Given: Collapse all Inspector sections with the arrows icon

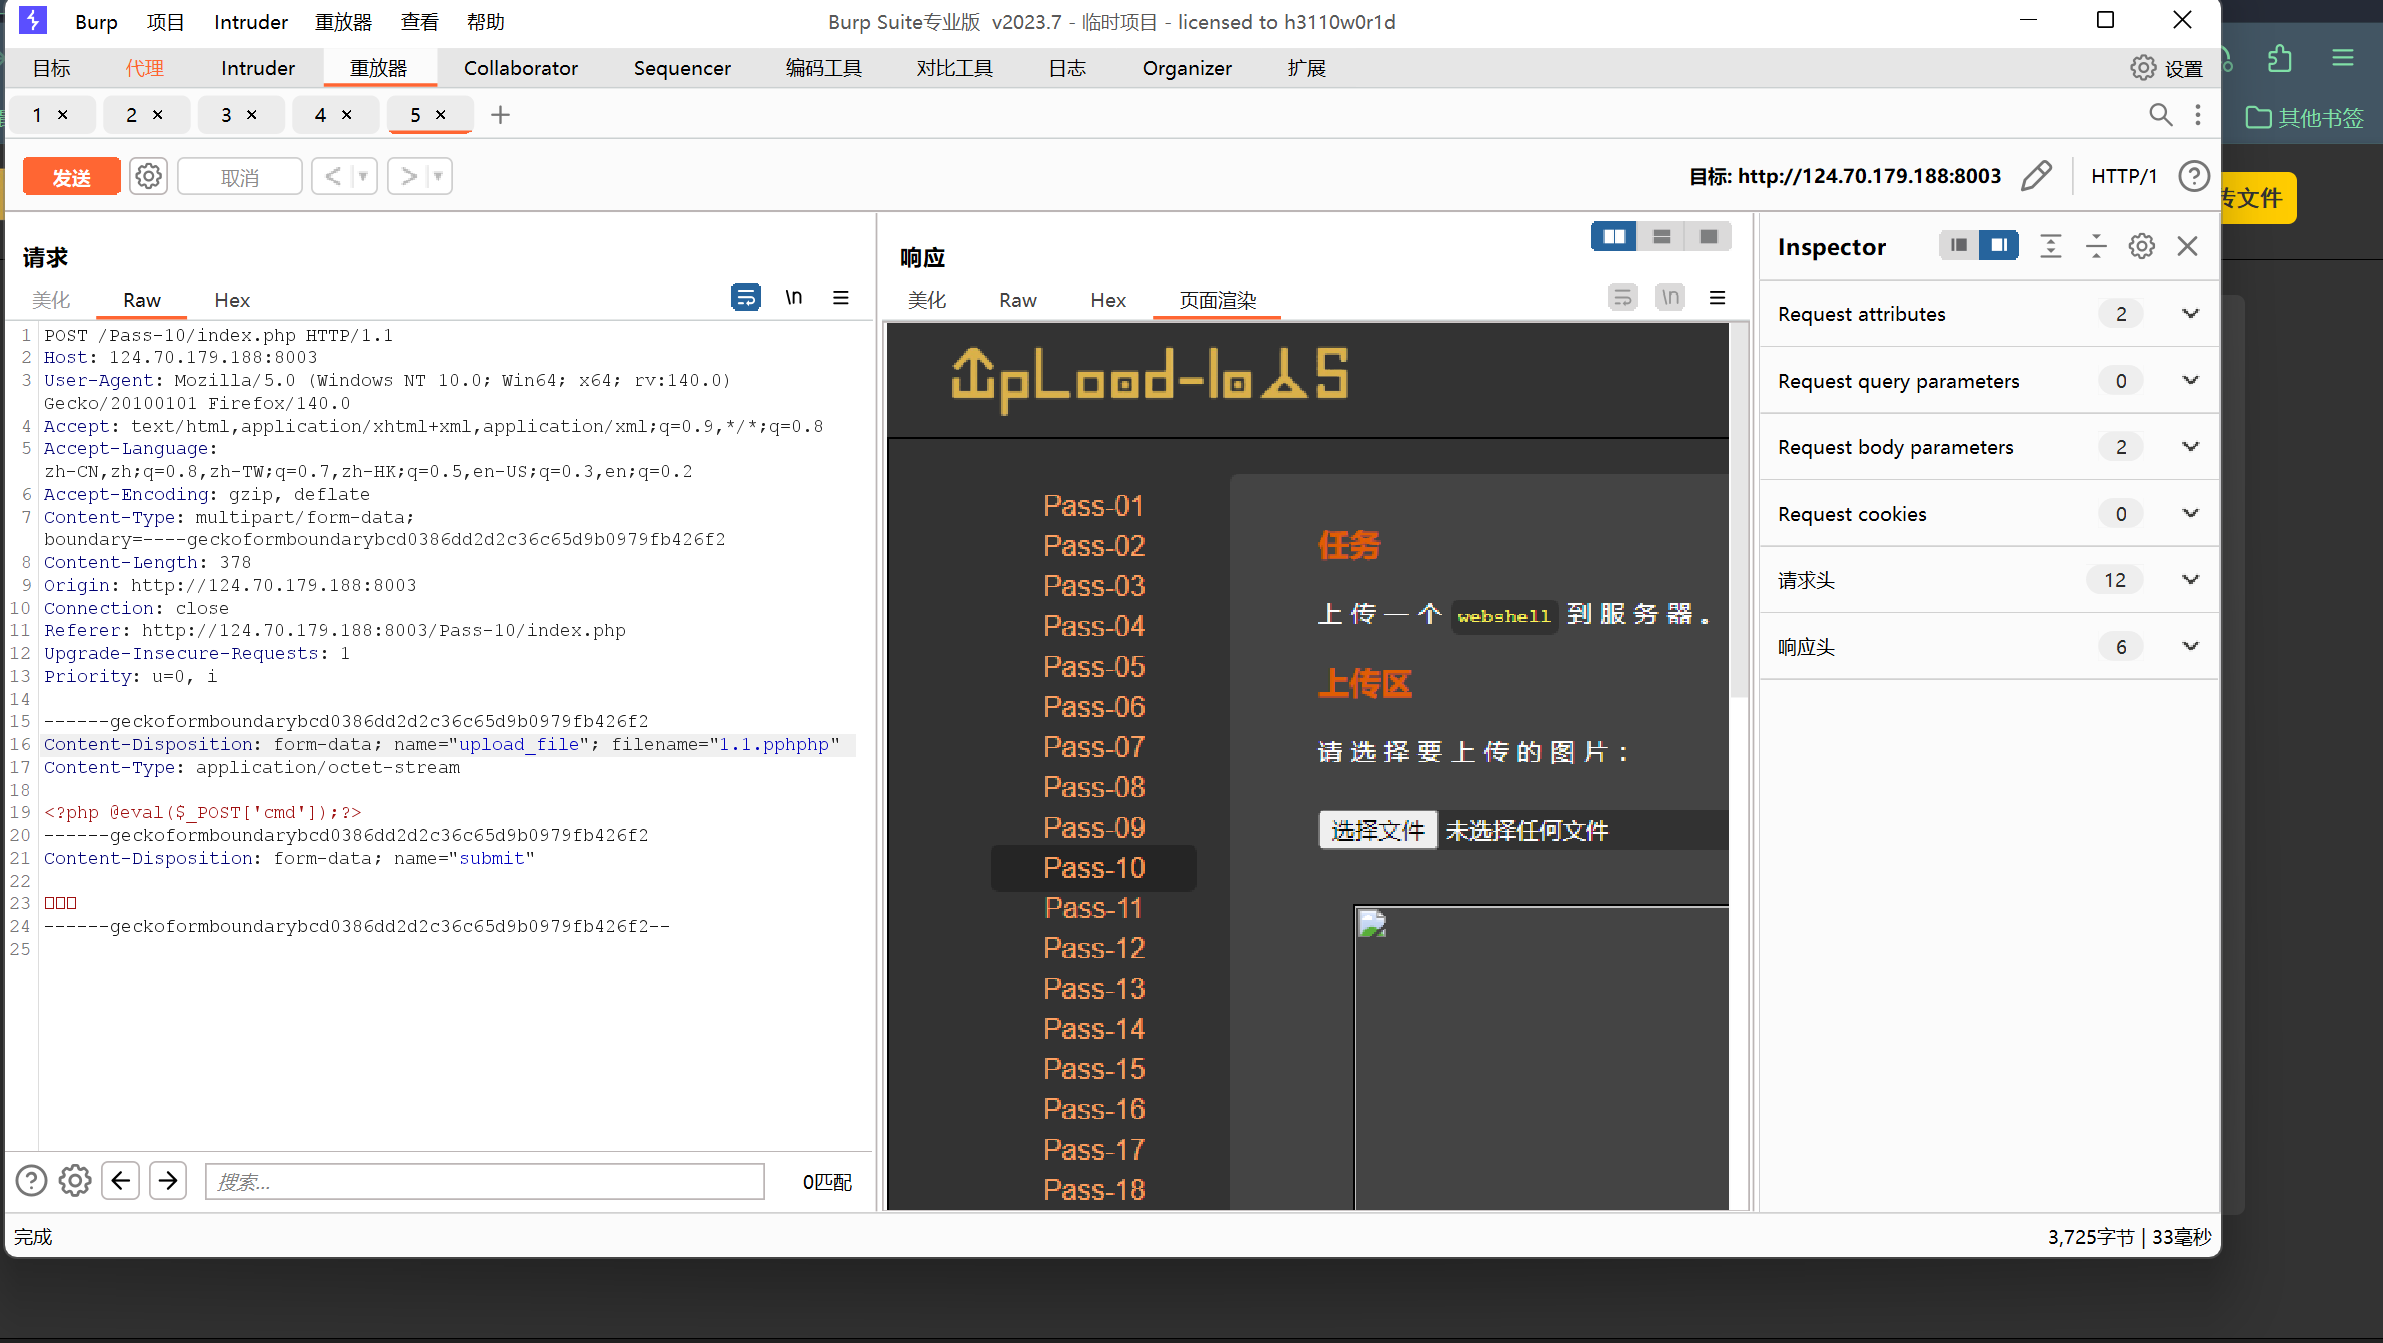Looking at the screenshot, I should click(2096, 246).
